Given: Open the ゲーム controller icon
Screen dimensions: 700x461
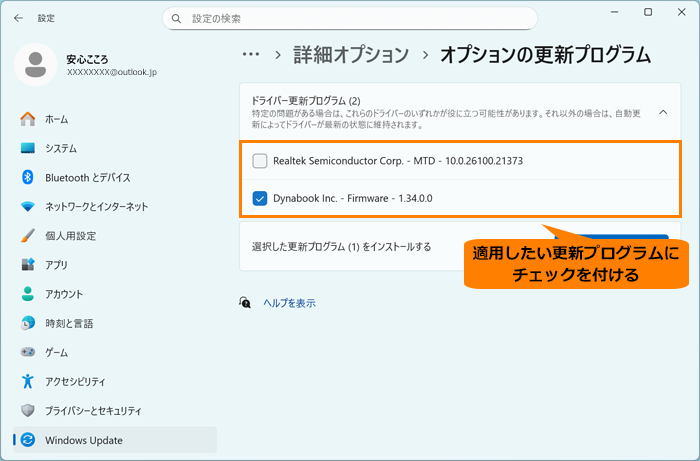Looking at the screenshot, I should tap(28, 352).
